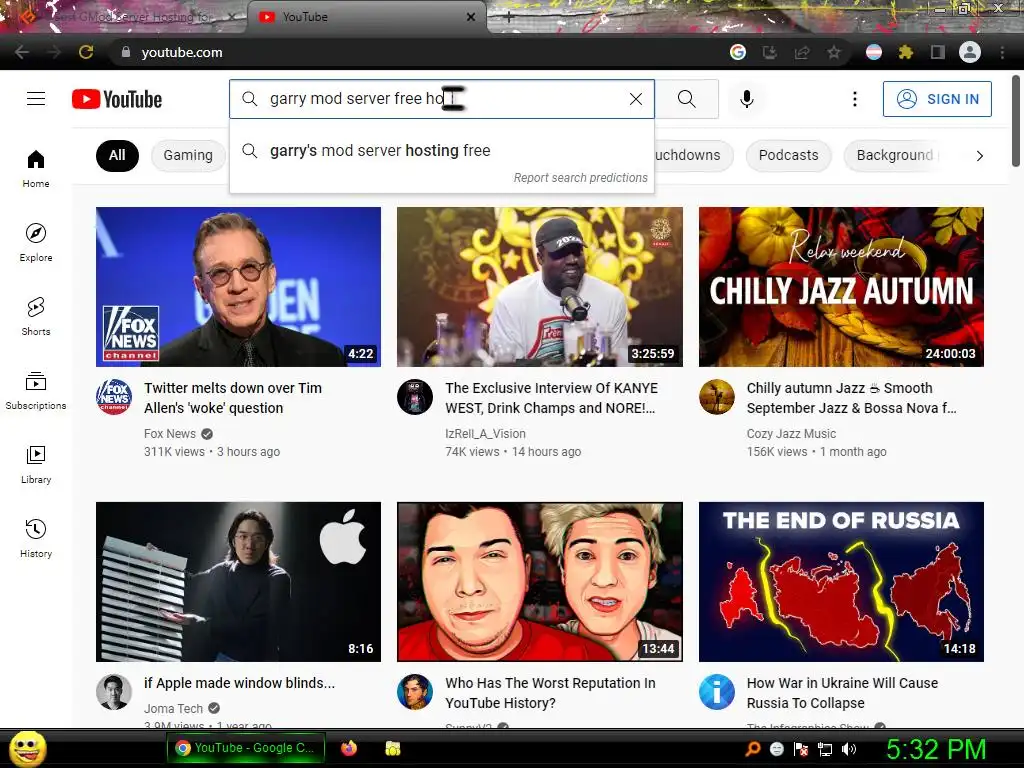Viewport: 1024px width, 768px height.
Task: Click the browser back arrow
Action: coord(22,52)
